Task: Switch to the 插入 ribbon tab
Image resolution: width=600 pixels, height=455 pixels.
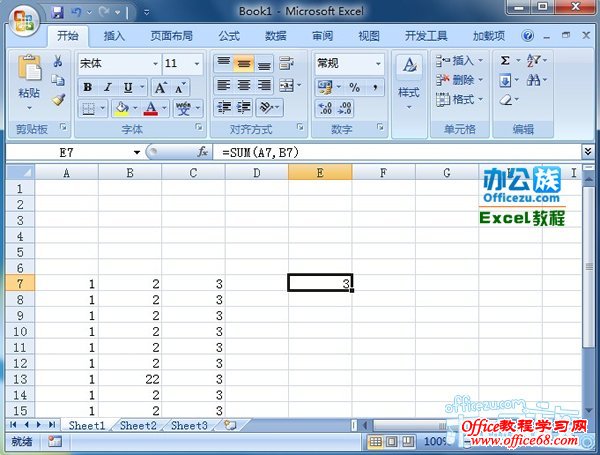Action: (x=114, y=36)
